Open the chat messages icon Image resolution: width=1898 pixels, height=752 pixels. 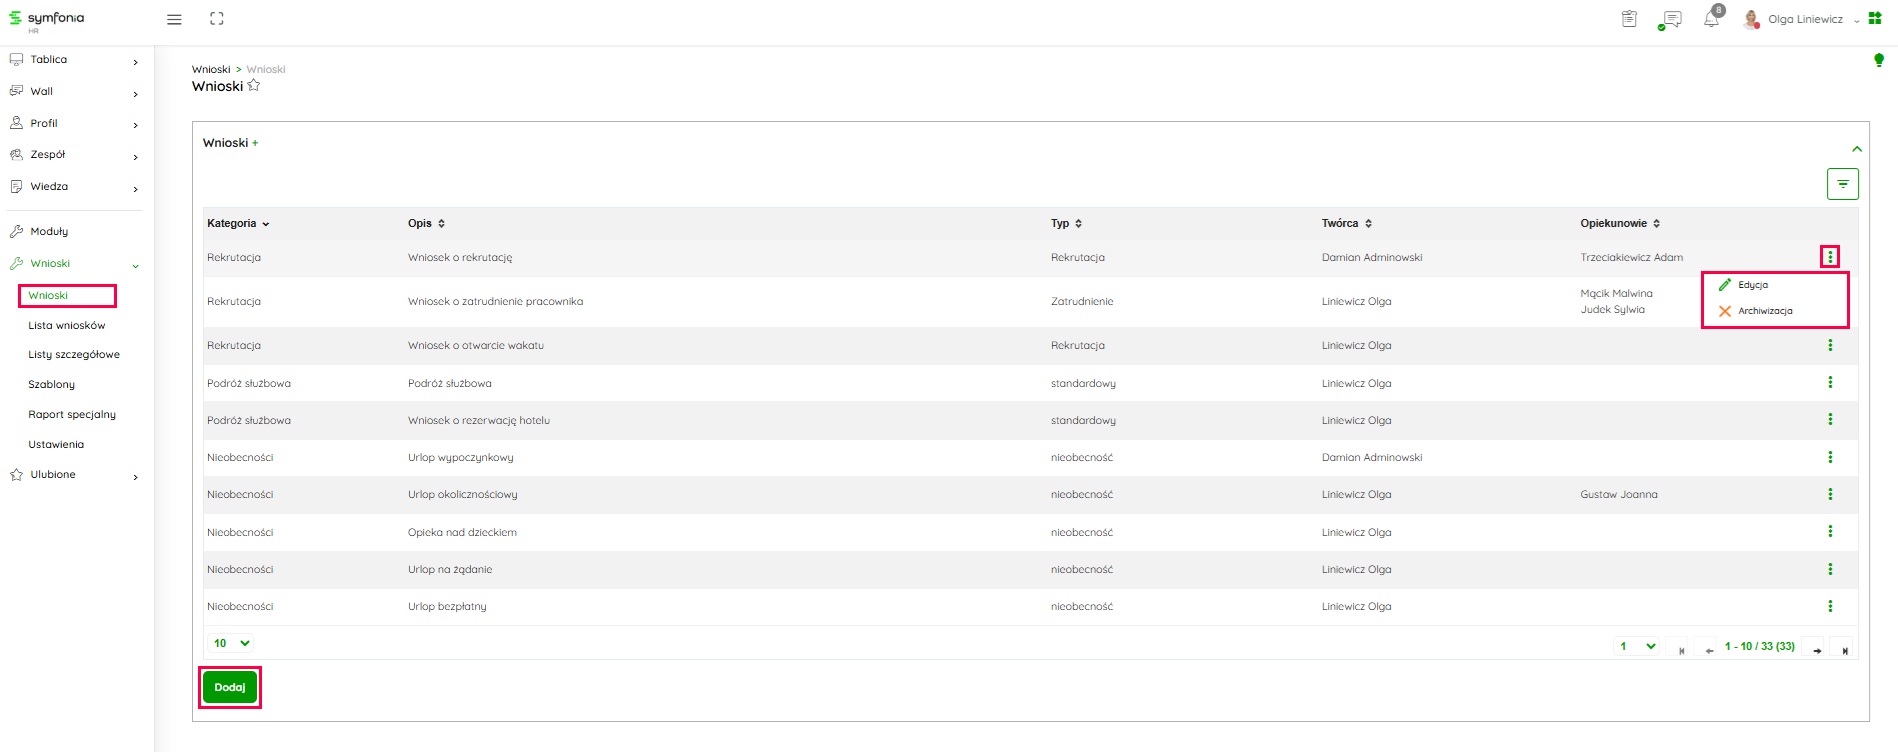click(1670, 19)
